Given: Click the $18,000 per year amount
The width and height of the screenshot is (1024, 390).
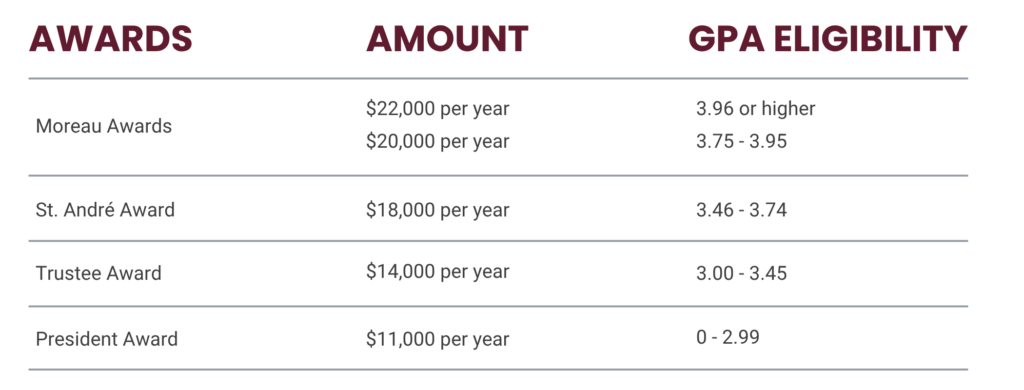Looking at the screenshot, I should (x=438, y=210).
